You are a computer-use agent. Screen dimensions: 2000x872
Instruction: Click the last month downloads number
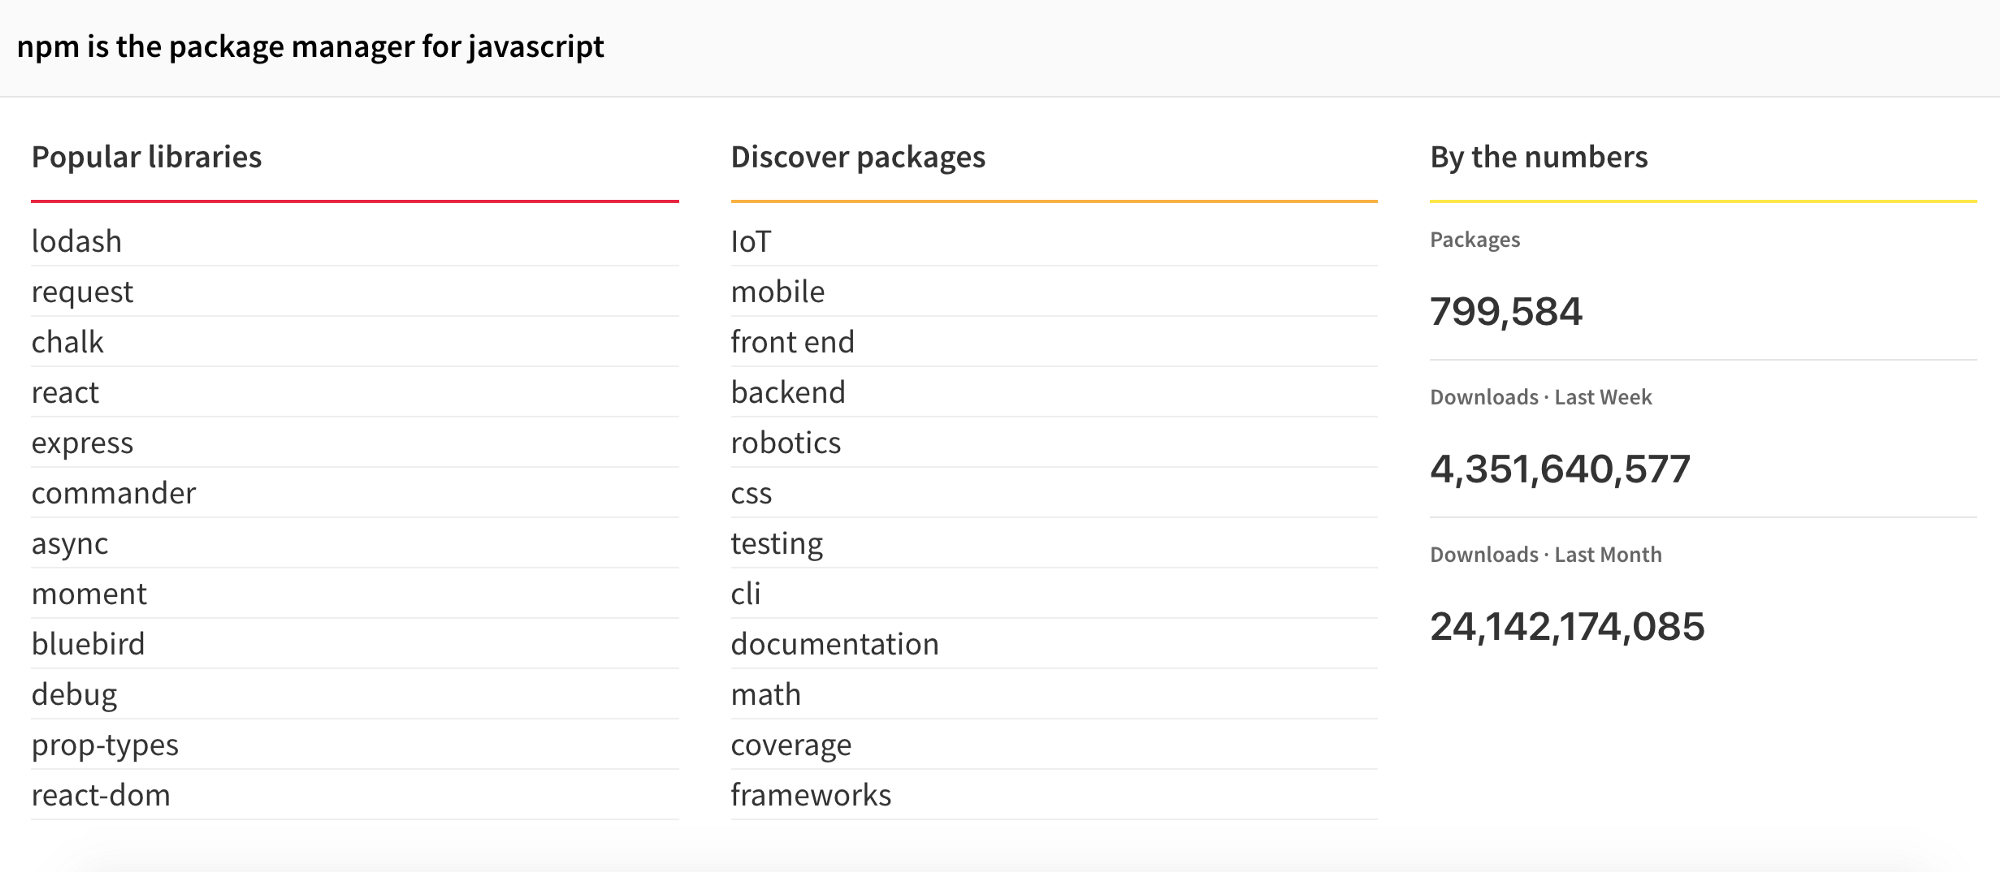point(1567,627)
